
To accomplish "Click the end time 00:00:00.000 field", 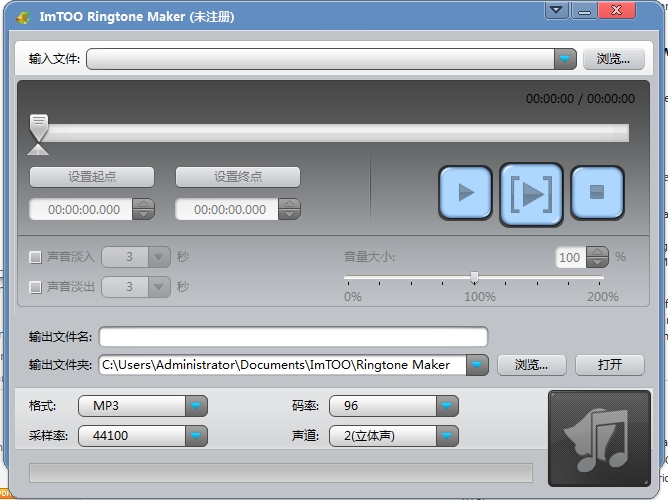I will tap(227, 210).
